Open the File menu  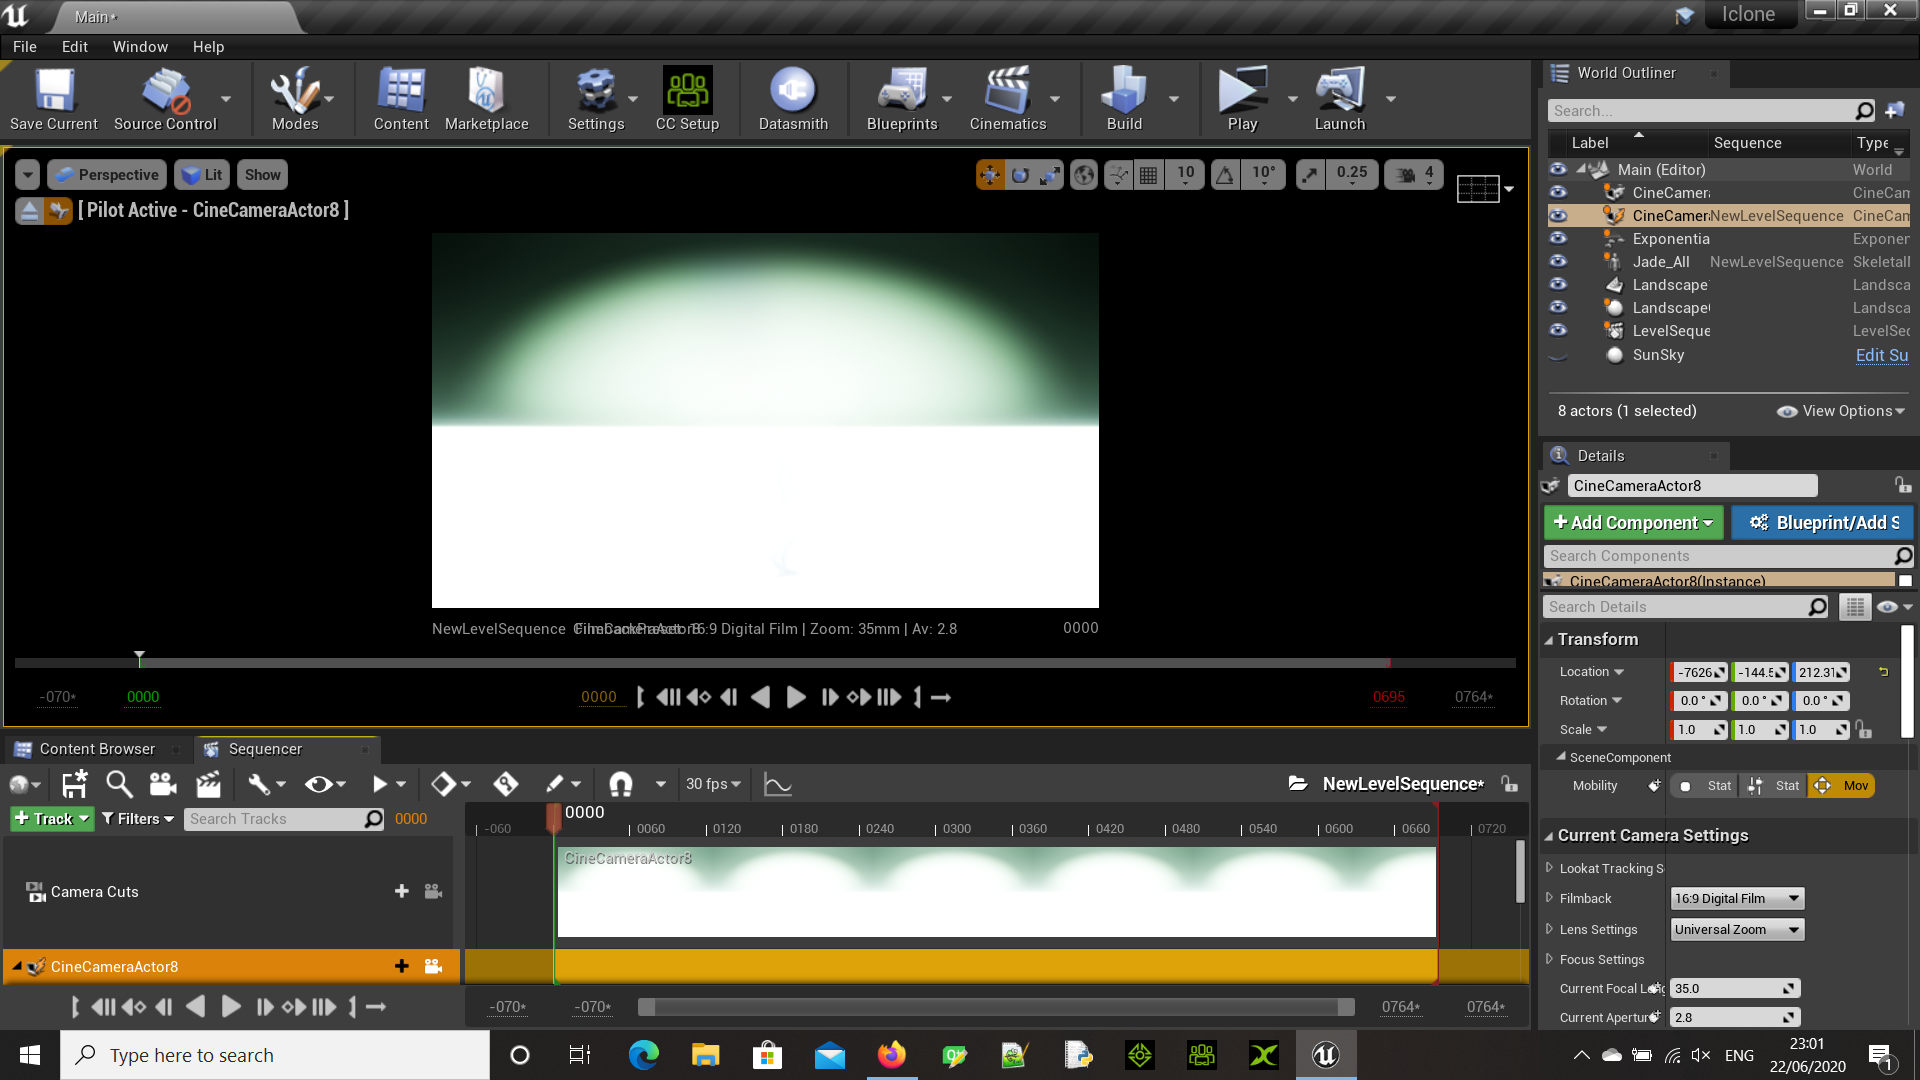(x=25, y=47)
